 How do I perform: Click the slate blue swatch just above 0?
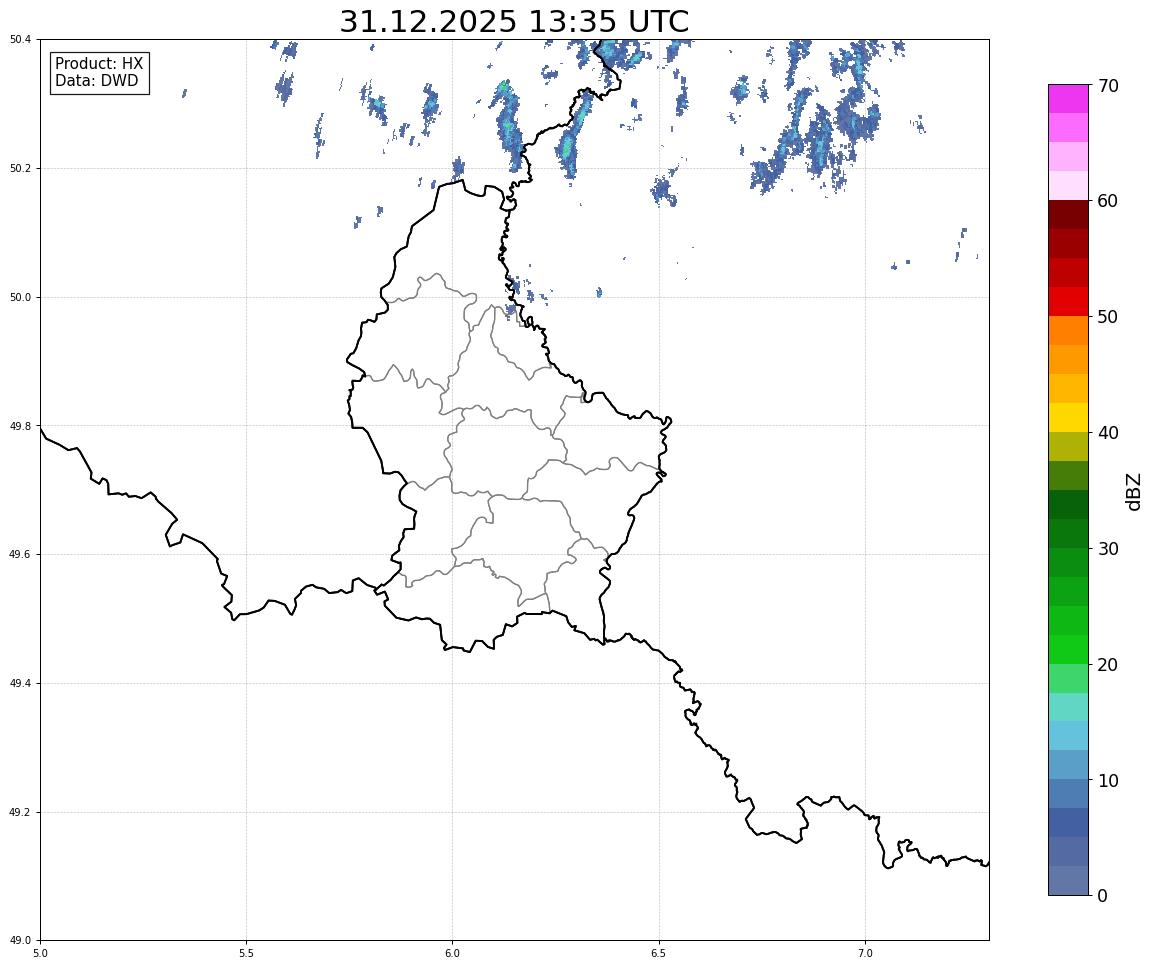(1068, 881)
